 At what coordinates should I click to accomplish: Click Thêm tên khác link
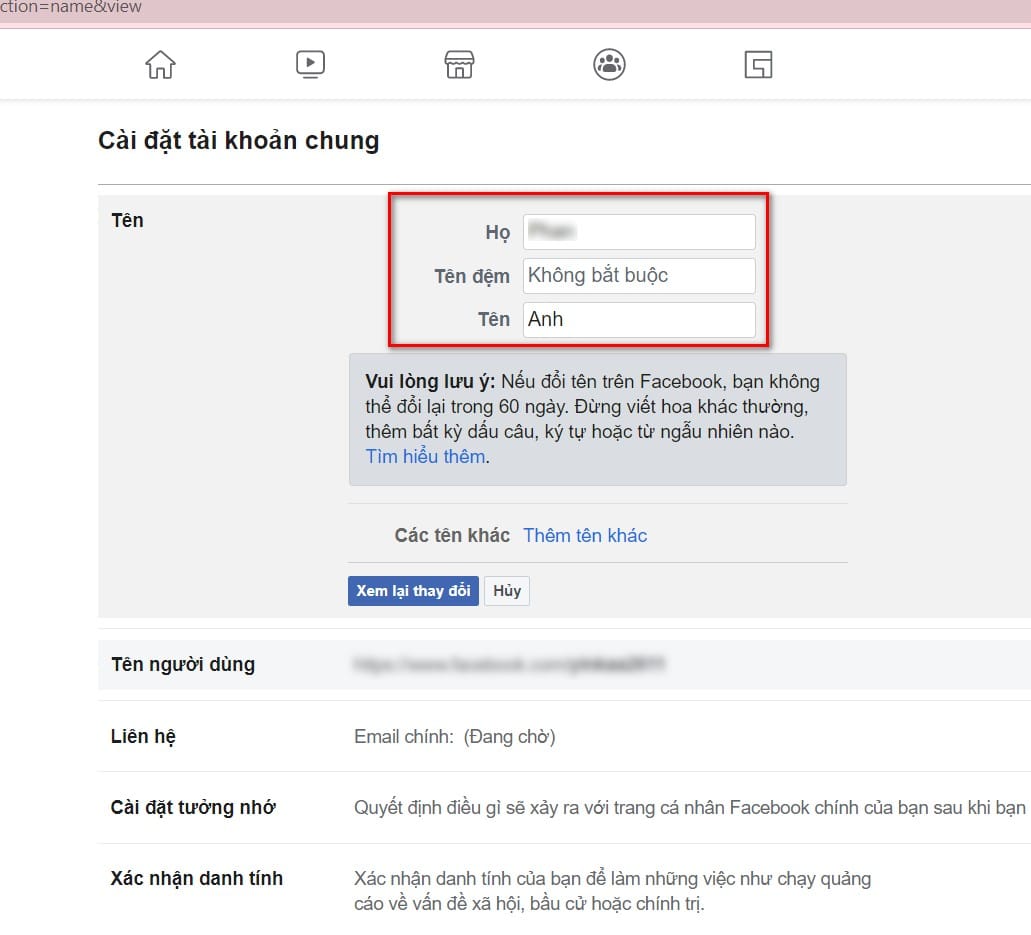[585, 535]
